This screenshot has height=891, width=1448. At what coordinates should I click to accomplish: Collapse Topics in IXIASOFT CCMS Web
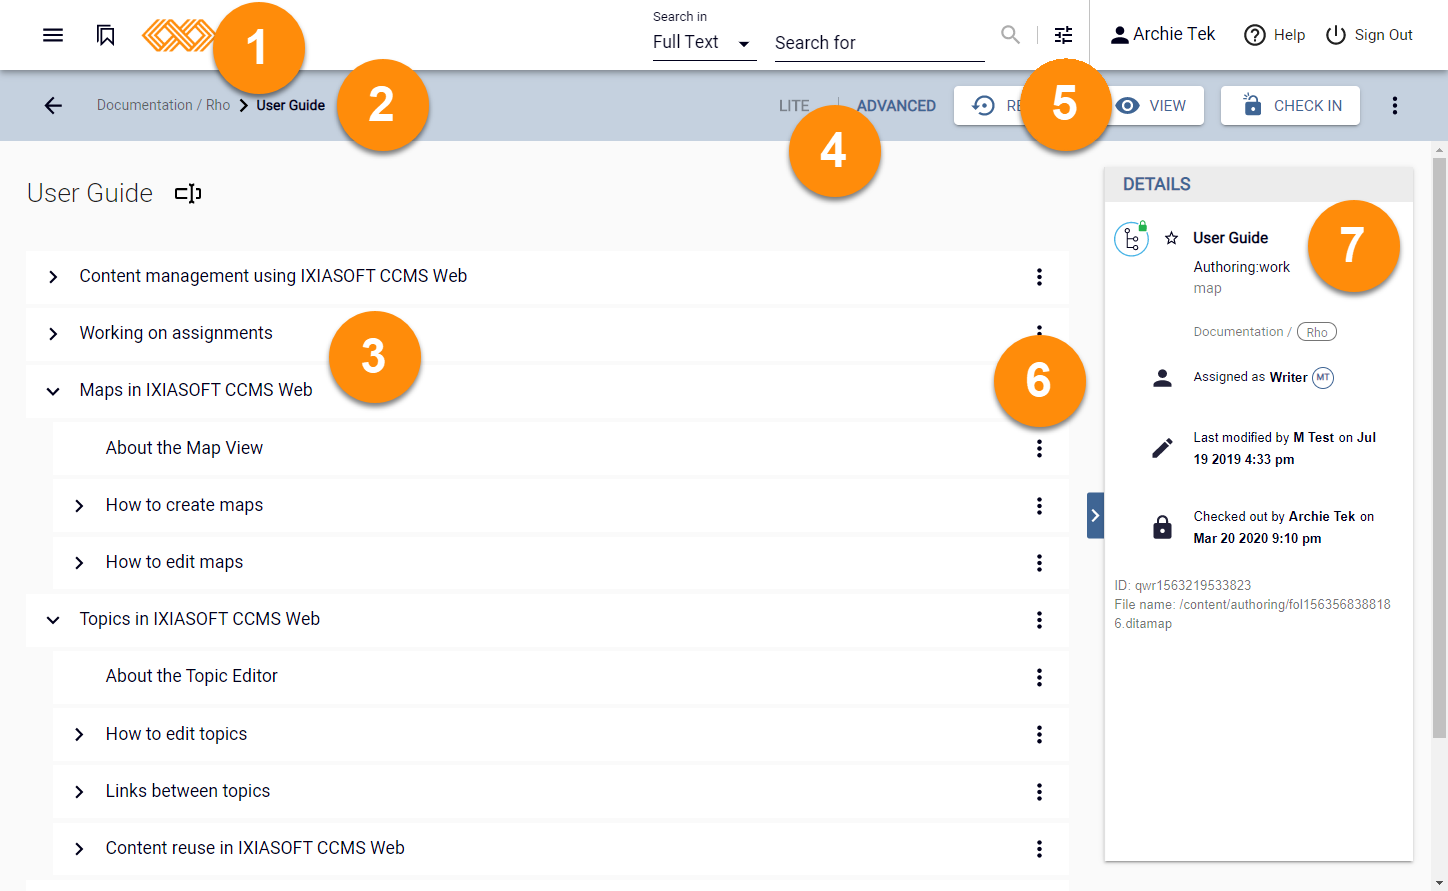pyautogui.click(x=53, y=620)
